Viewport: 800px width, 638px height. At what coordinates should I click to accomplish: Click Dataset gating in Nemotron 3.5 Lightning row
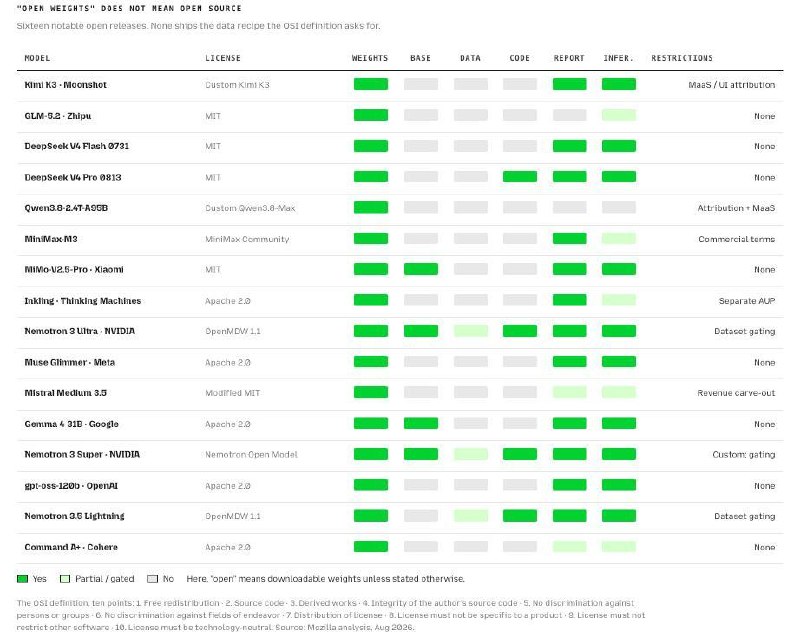[745, 516]
